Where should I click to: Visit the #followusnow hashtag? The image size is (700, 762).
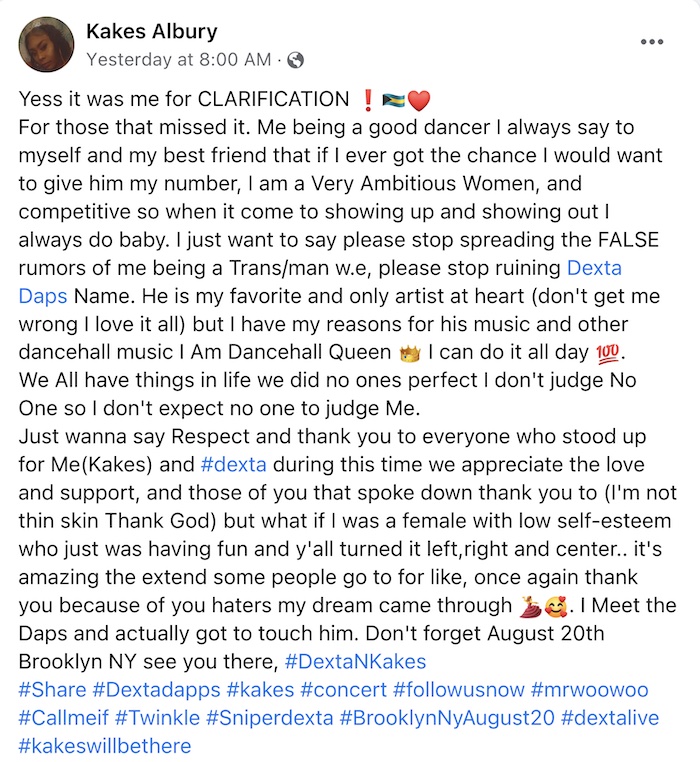[x=459, y=690]
